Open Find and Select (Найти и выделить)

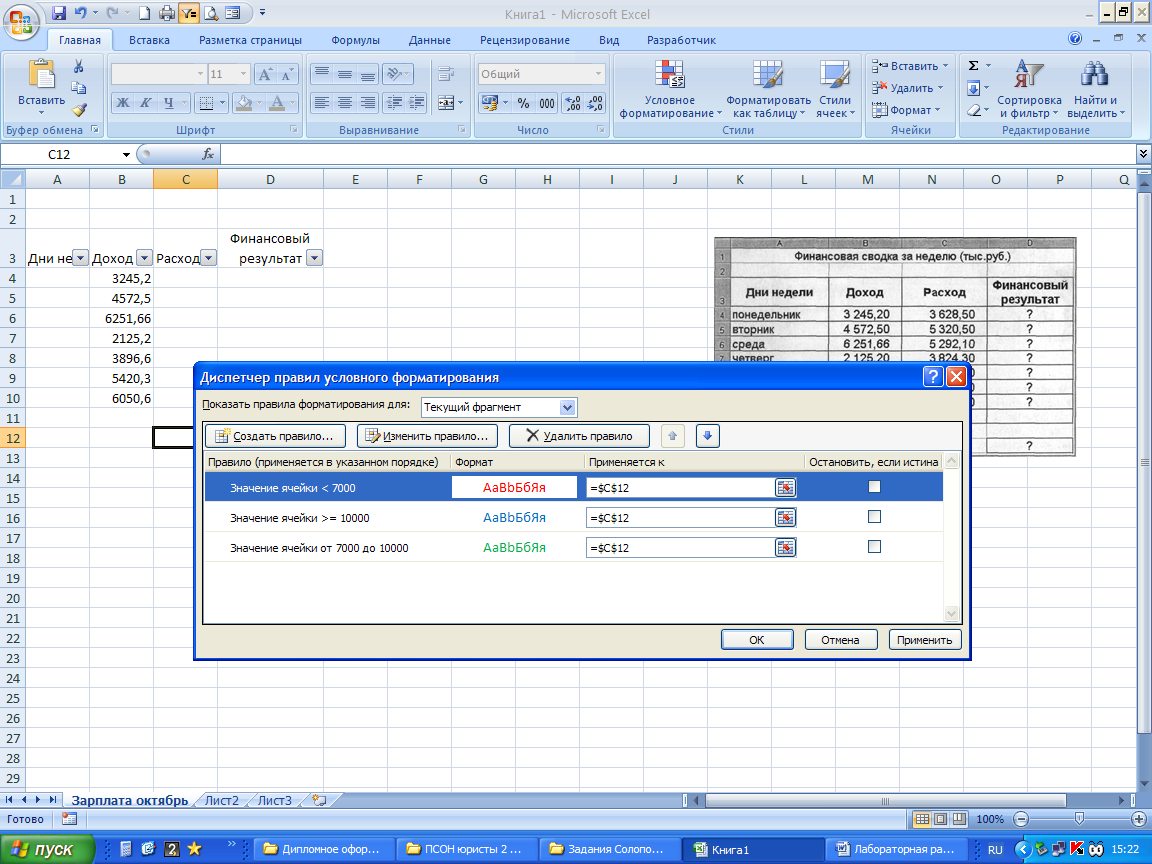coord(1095,89)
